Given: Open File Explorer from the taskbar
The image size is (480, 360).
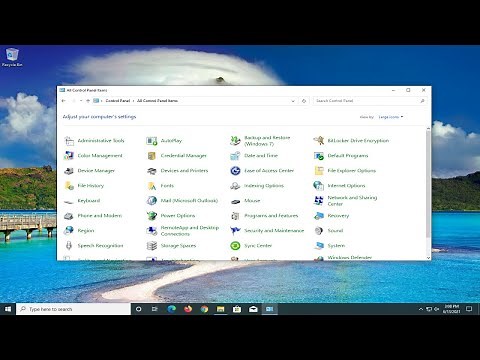Looking at the screenshot, I should (220, 309).
